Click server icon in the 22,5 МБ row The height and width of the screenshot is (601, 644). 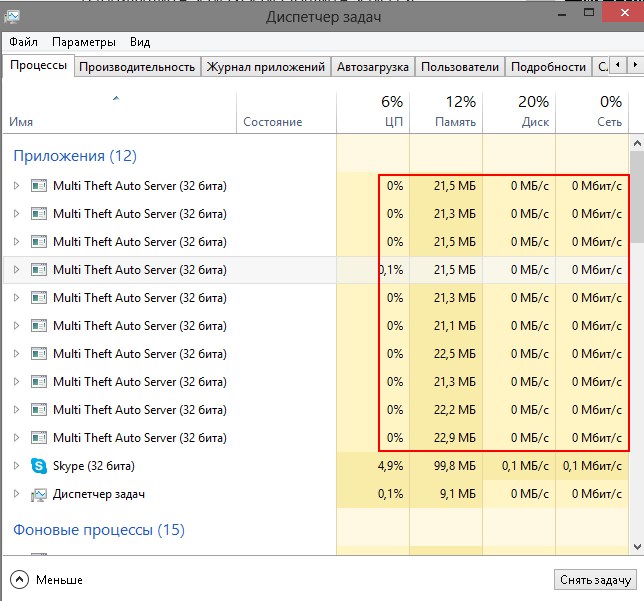(x=39, y=354)
